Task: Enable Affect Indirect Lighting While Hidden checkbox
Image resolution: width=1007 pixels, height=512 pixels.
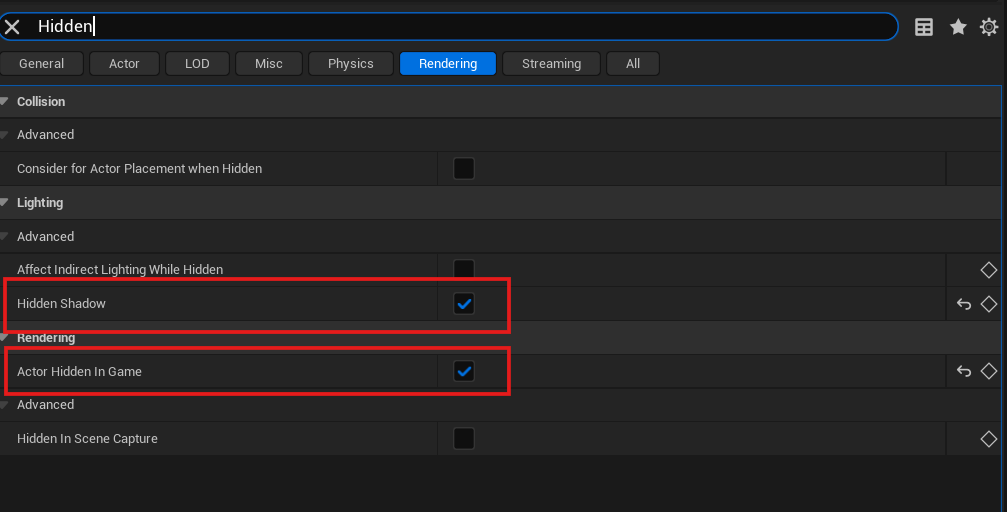Action: 464,269
